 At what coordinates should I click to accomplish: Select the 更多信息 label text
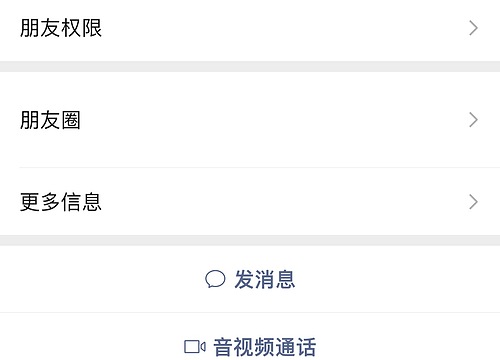point(61,202)
